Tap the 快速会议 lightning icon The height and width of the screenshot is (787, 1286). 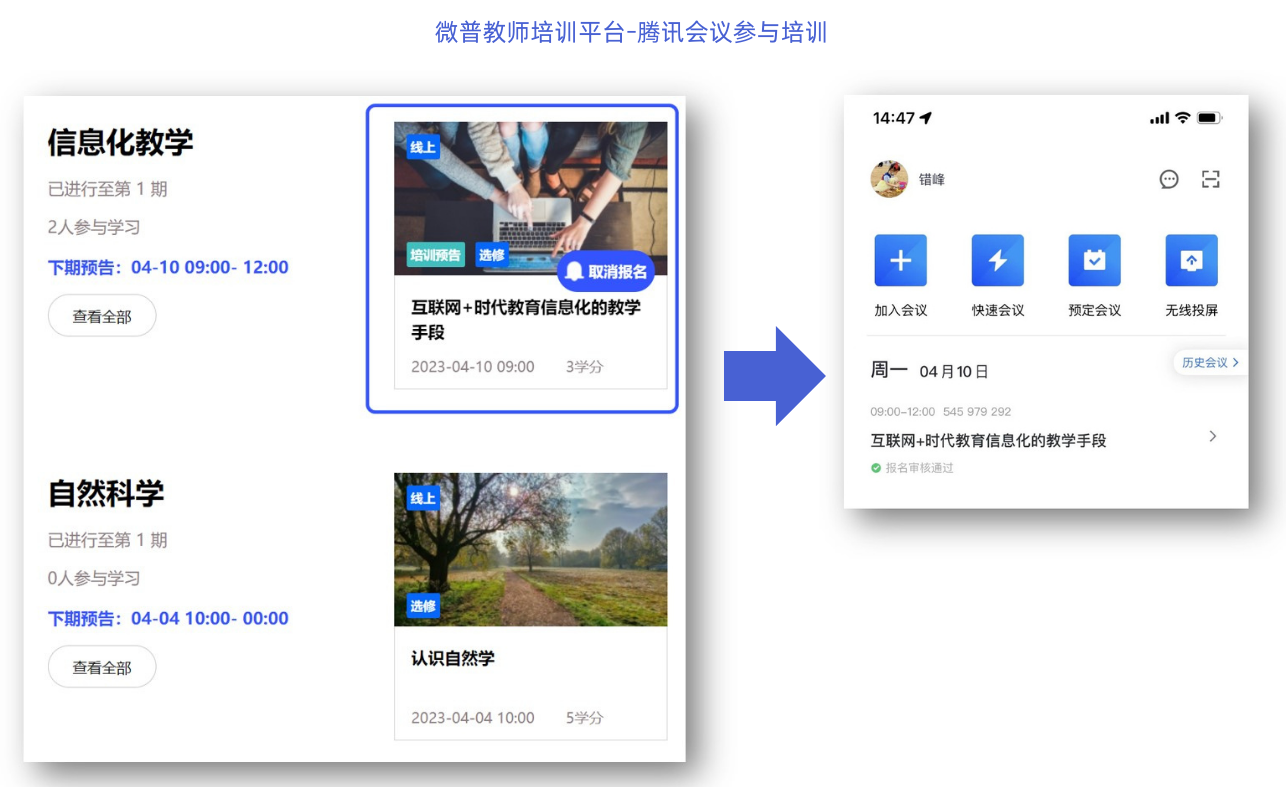pos(997,261)
